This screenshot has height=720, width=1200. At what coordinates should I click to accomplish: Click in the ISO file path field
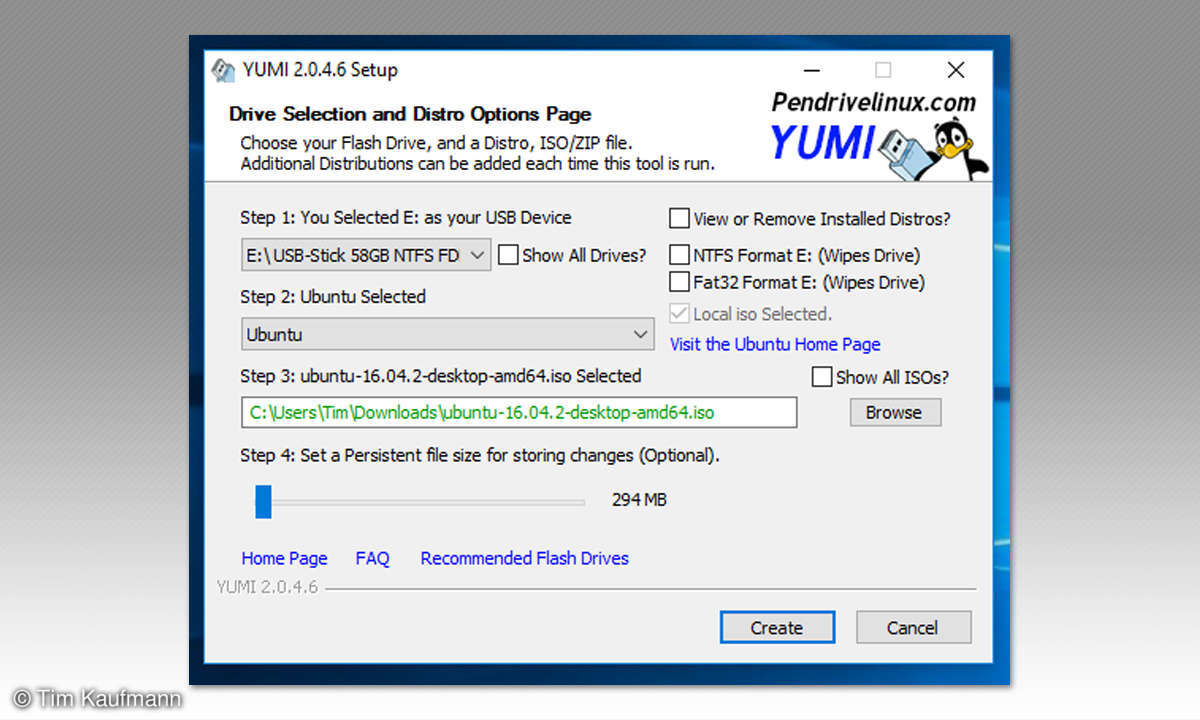pos(519,412)
